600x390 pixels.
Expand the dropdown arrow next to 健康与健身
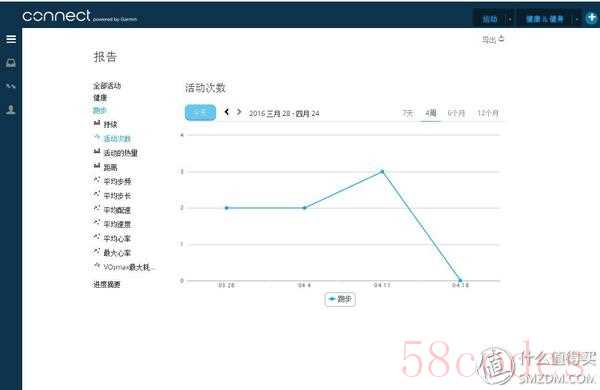[x=577, y=19]
